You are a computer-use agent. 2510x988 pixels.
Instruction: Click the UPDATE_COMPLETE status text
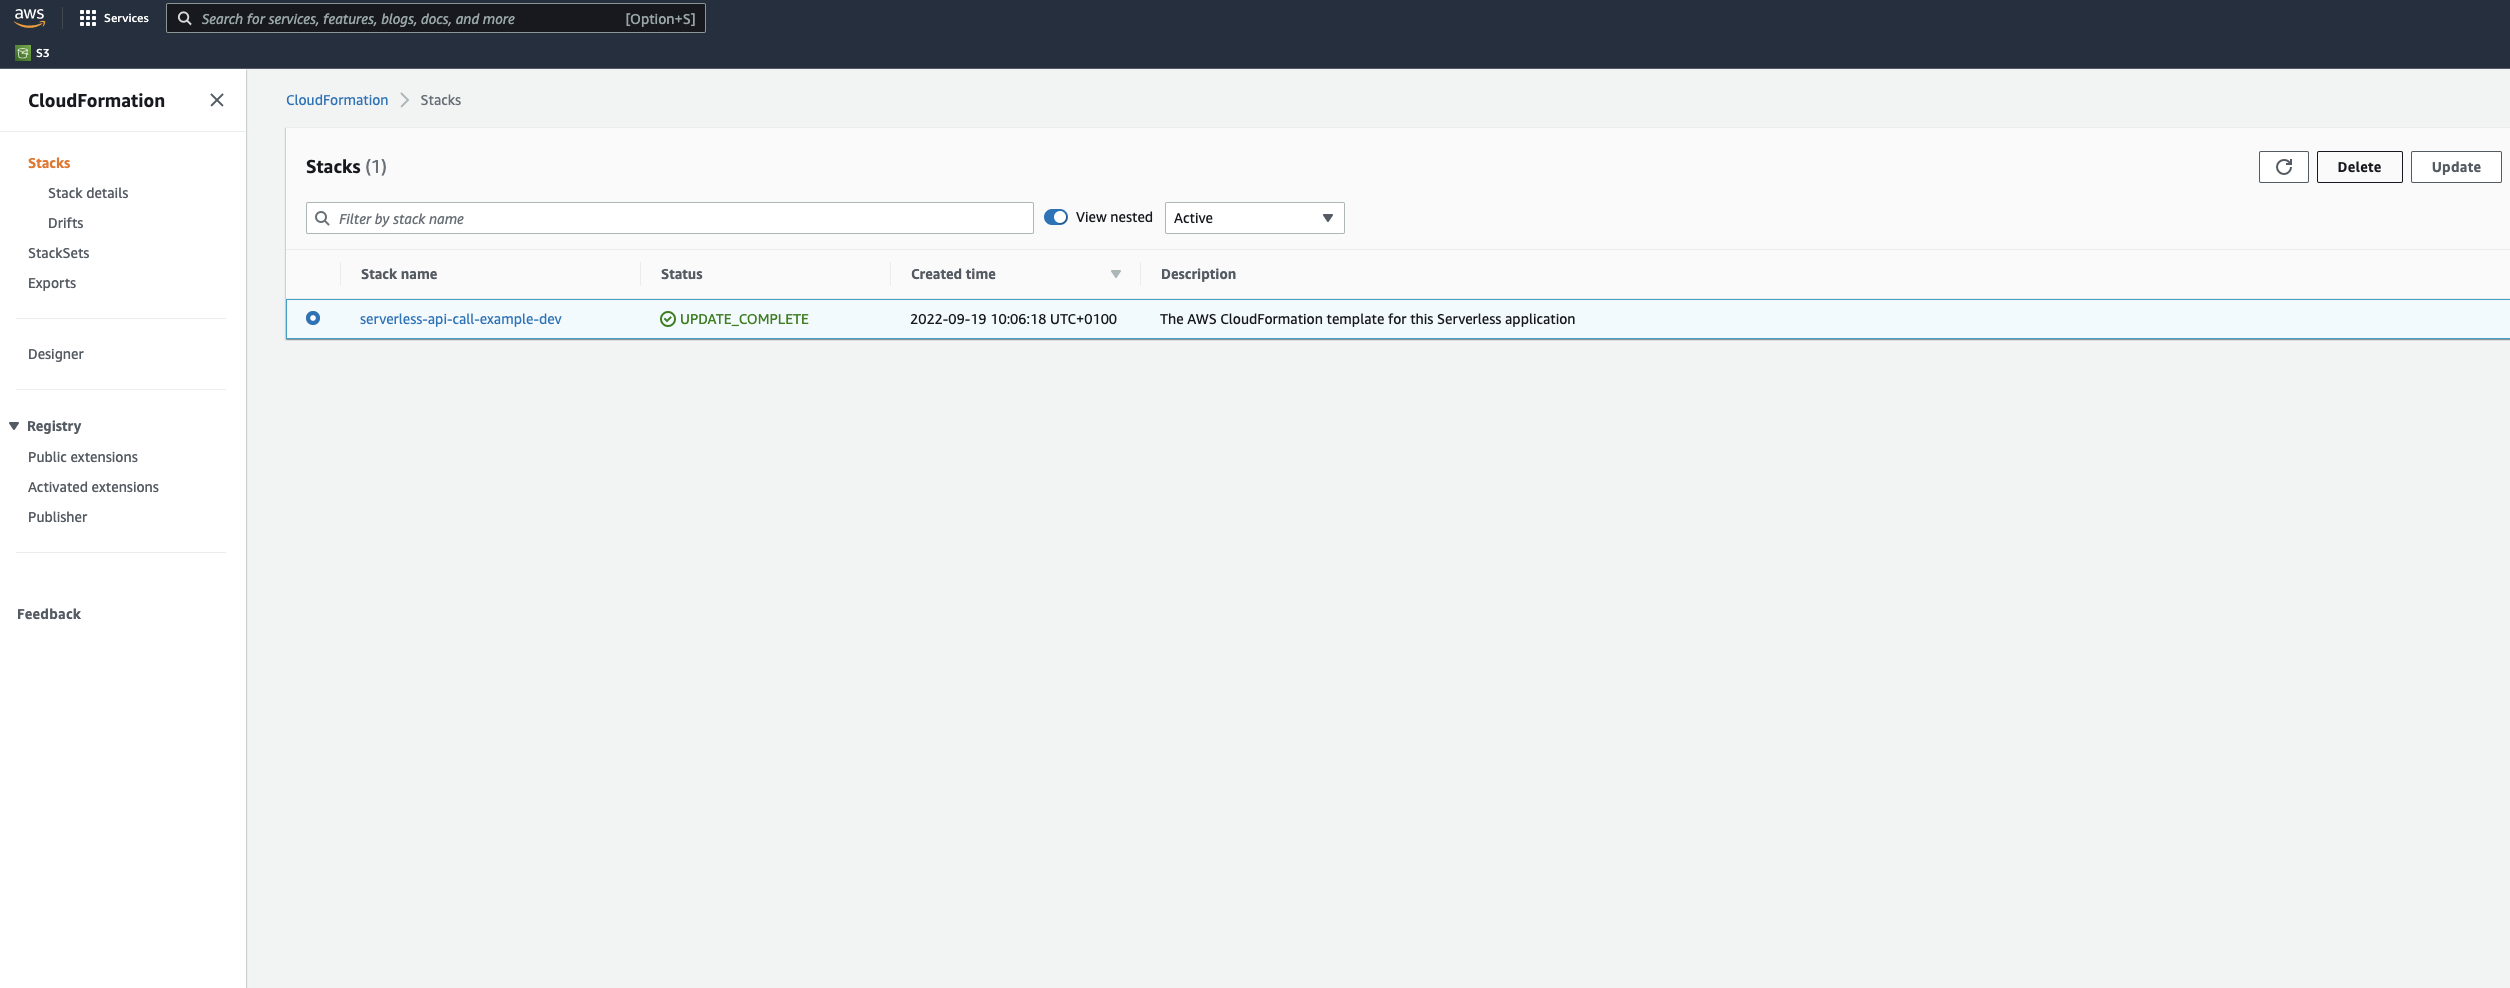[x=744, y=319]
